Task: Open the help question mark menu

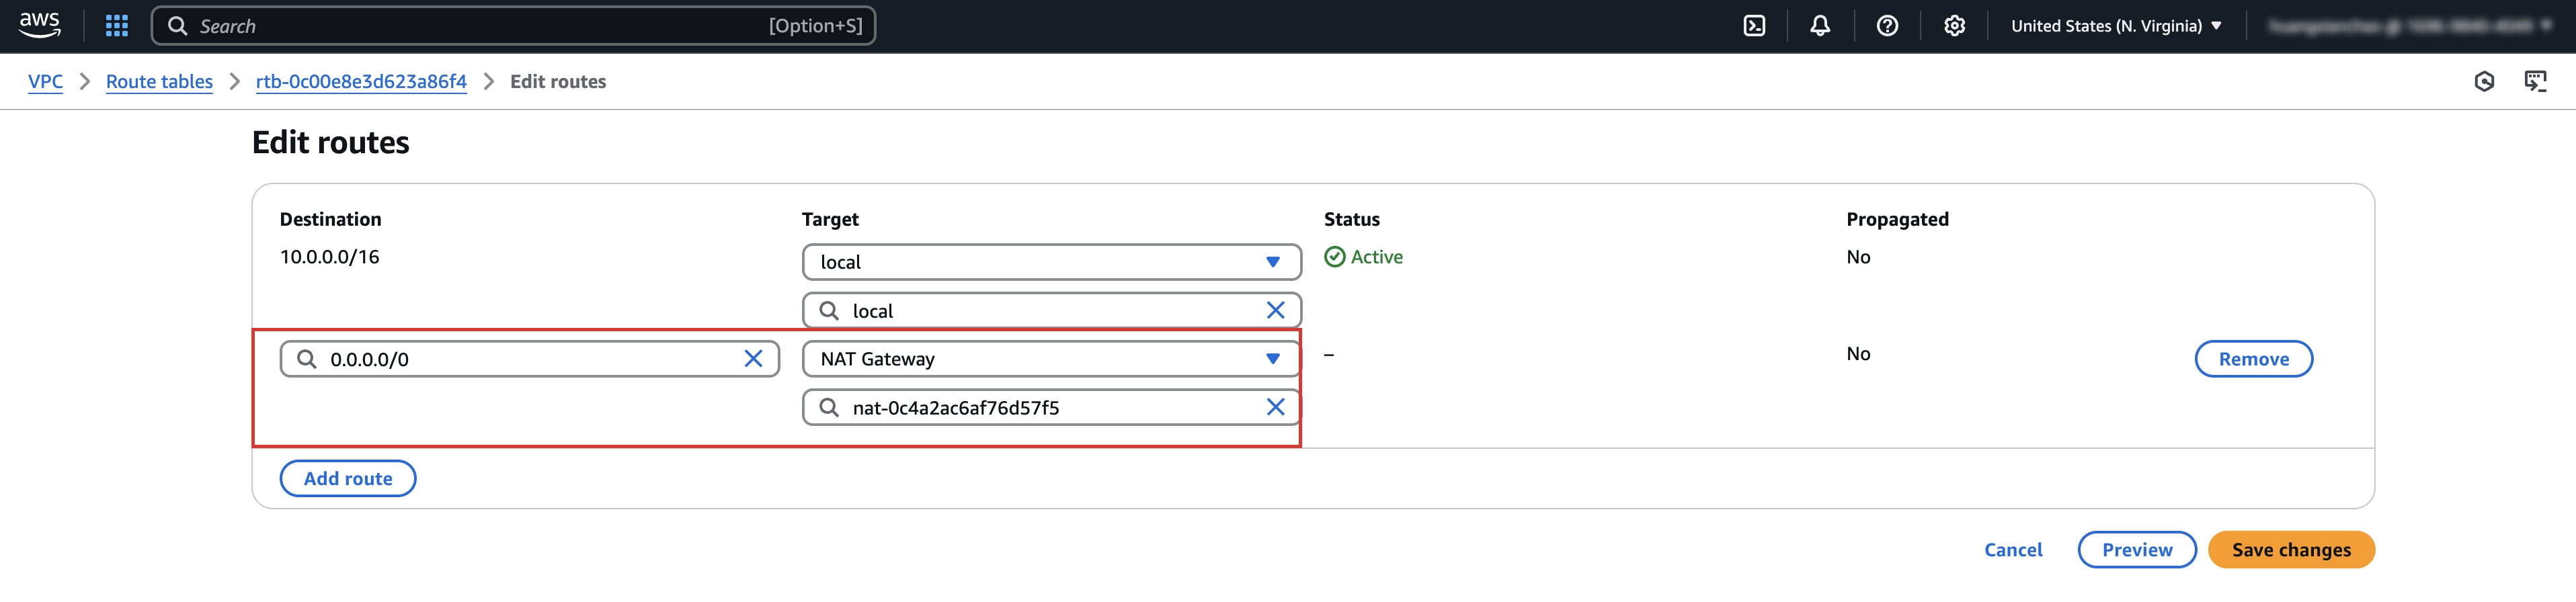Action: [1887, 26]
